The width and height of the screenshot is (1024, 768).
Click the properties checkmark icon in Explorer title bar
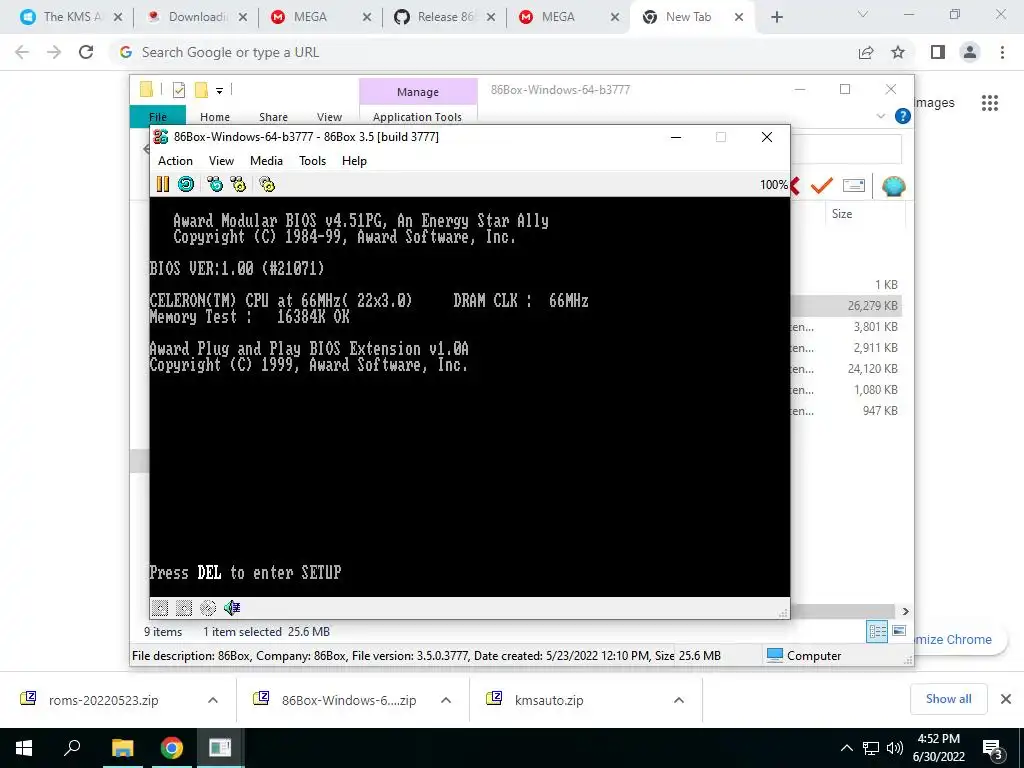pos(178,90)
